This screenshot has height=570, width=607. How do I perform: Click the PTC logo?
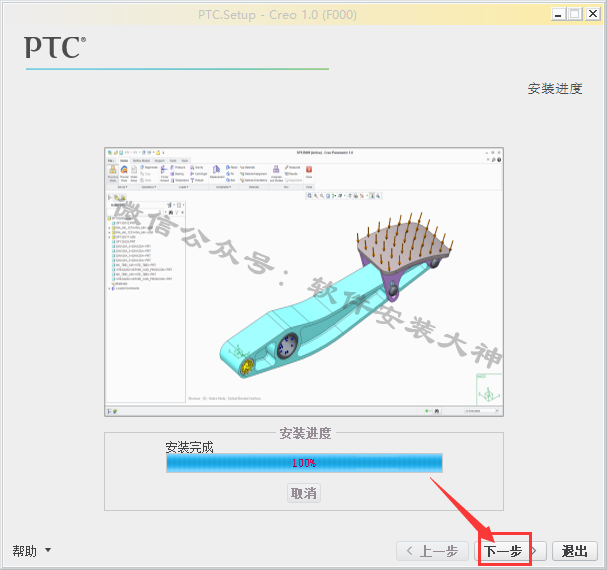(55, 47)
